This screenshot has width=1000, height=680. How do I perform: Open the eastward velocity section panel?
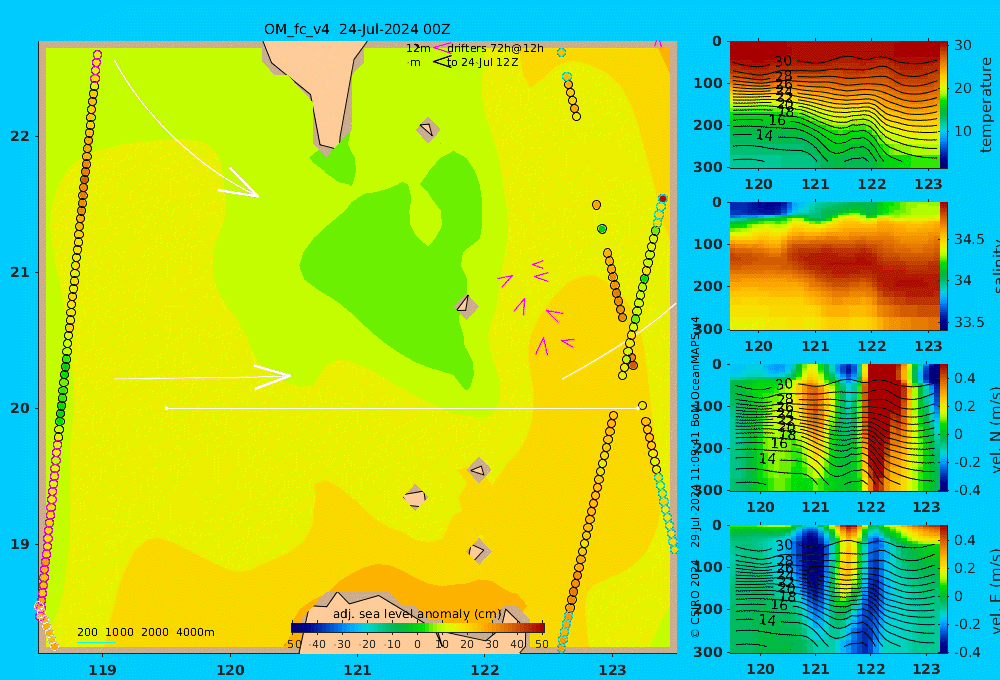click(834, 589)
